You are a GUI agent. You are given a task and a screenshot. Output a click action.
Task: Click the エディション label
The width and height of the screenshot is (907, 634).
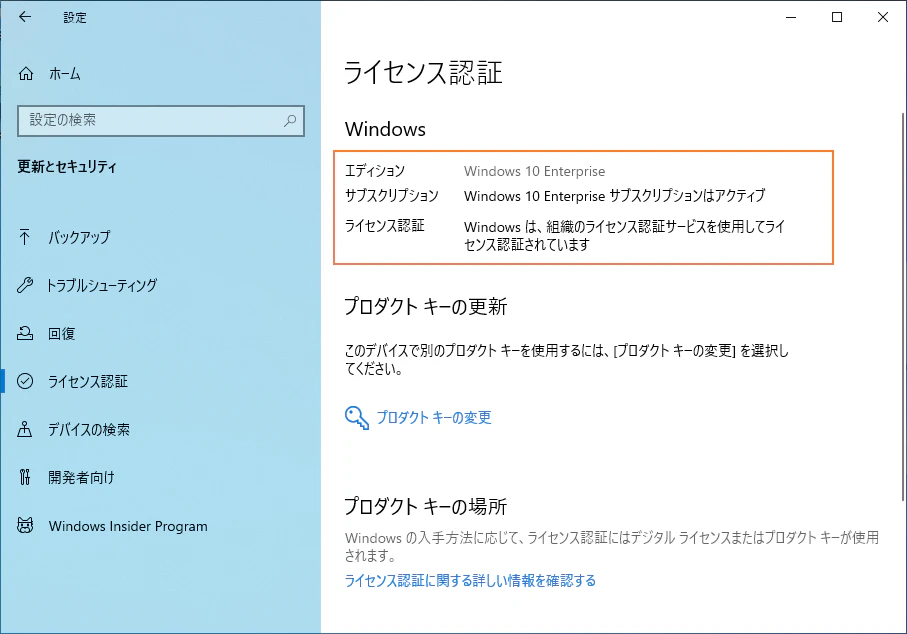point(375,171)
